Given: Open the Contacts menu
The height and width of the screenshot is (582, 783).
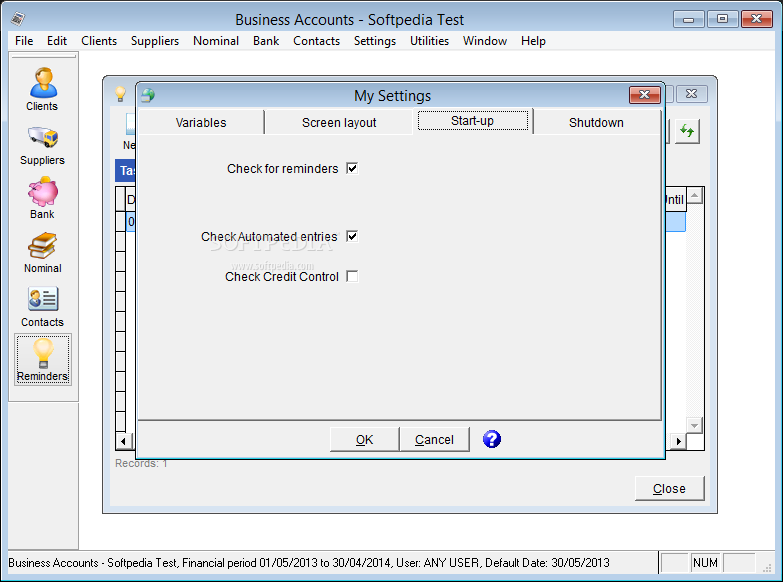Looking at the screenshot, I should click(x=316, y=41).
